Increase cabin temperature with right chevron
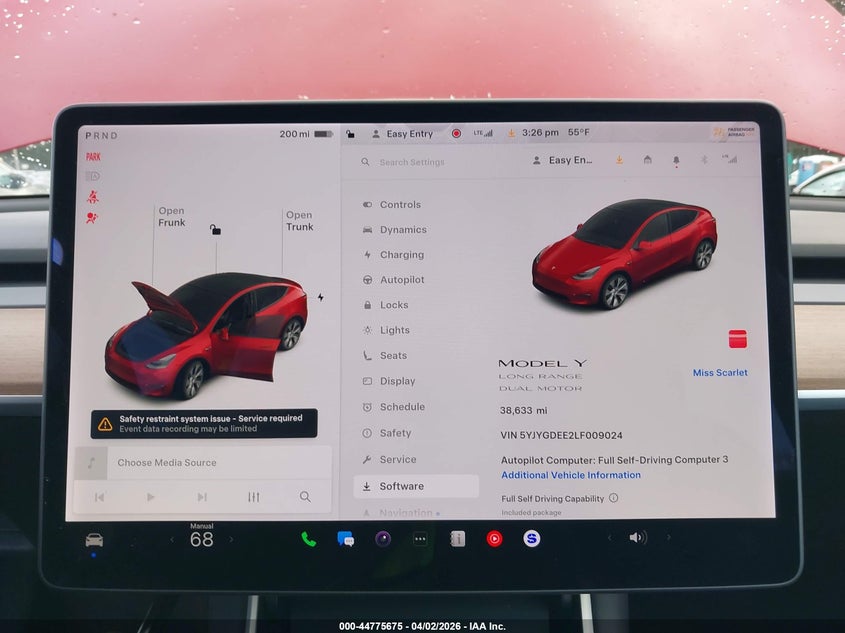 [x=231, y=540]
